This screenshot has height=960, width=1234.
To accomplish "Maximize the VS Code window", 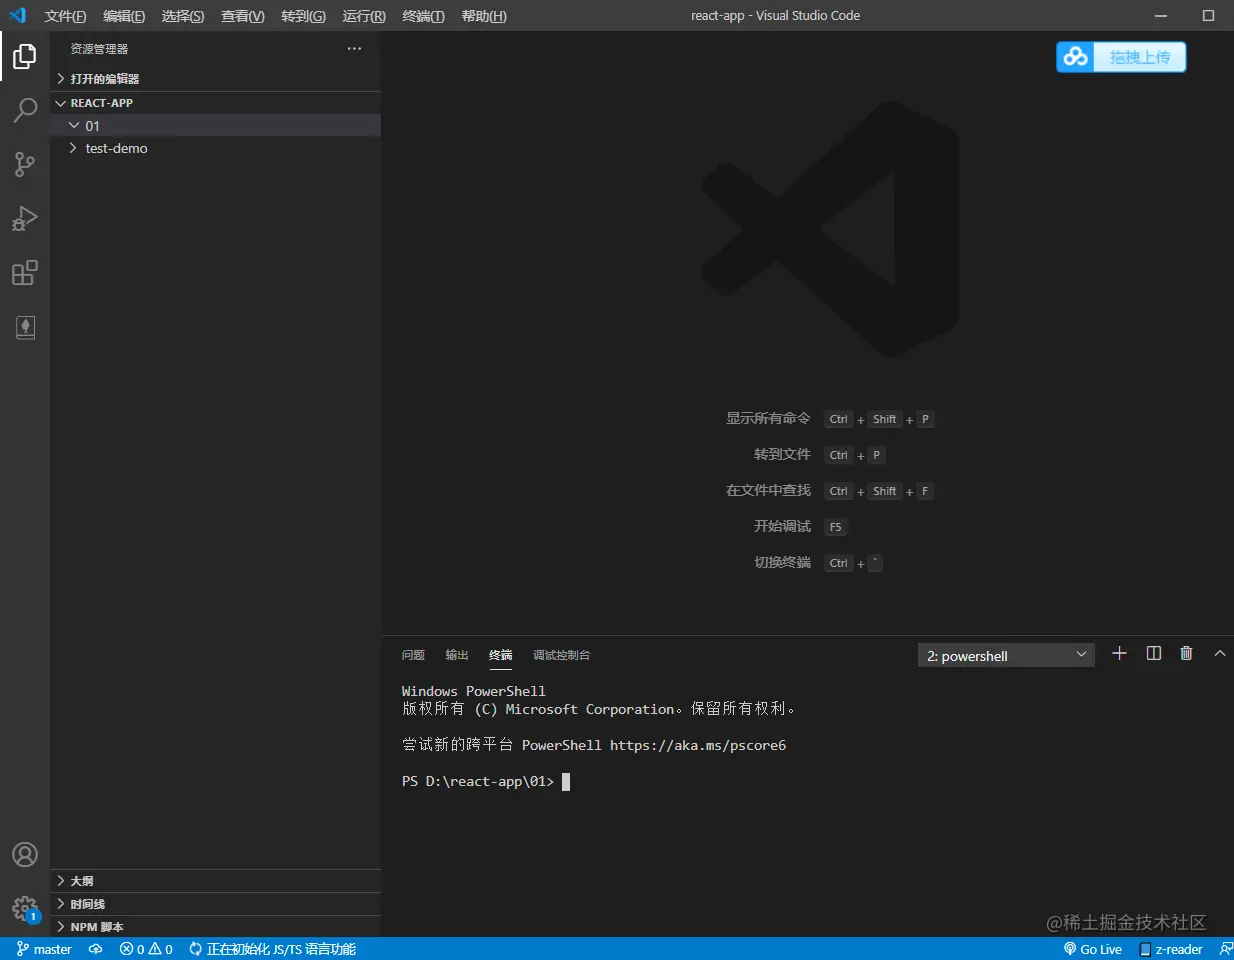I will pyautogui.click(x=1208, y=15).
